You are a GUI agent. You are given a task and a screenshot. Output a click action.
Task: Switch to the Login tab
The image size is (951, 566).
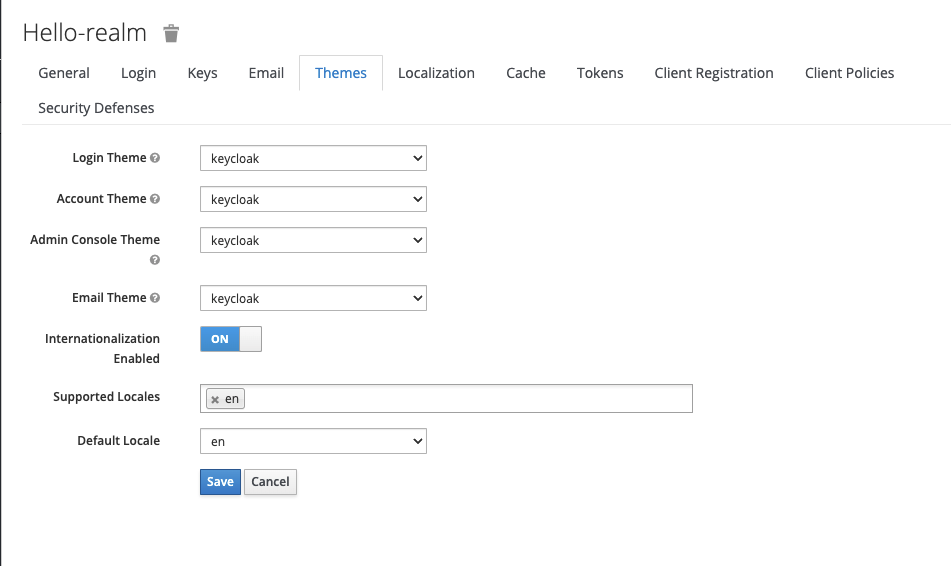click(x=138, y=73)
